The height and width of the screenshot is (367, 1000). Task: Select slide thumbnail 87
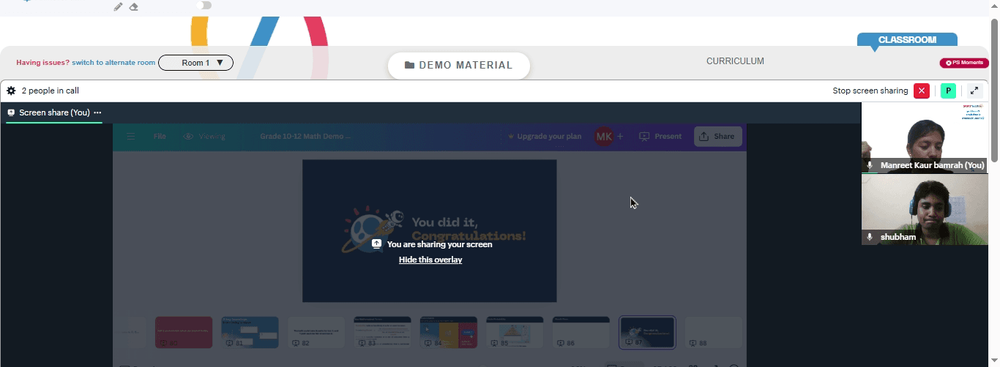point(647,333)
